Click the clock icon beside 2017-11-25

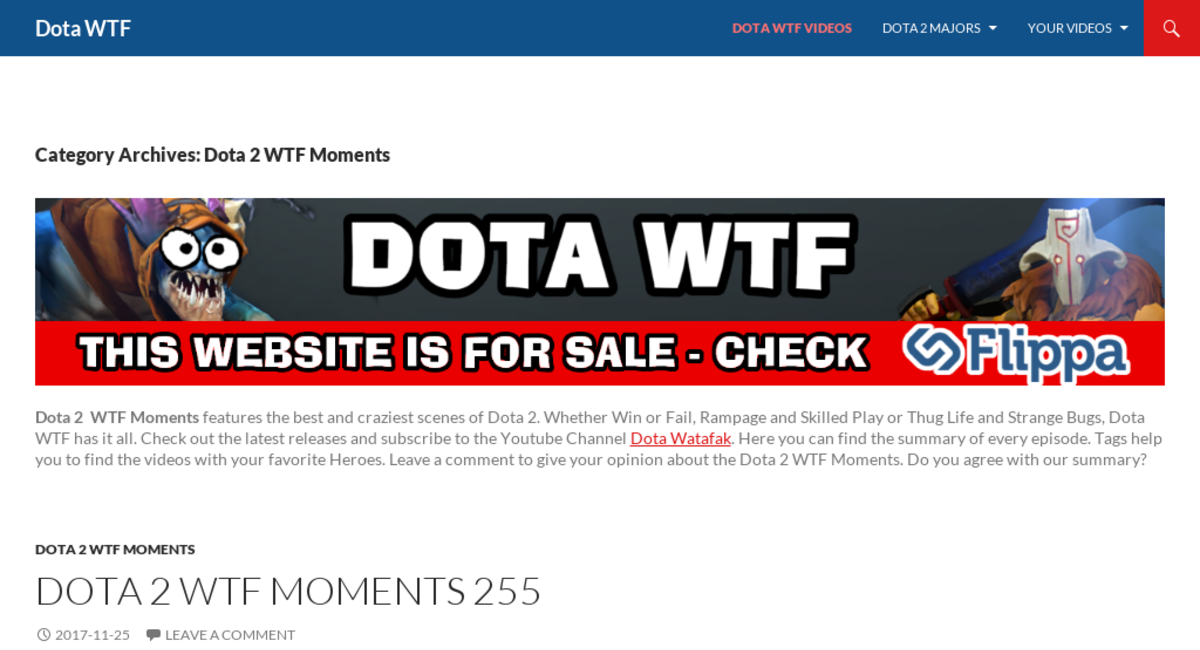pyautogui.click(x=43, y=635)
